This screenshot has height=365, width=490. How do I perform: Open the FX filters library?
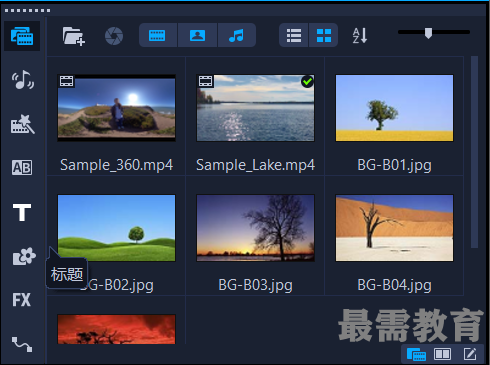click(22, 300)
